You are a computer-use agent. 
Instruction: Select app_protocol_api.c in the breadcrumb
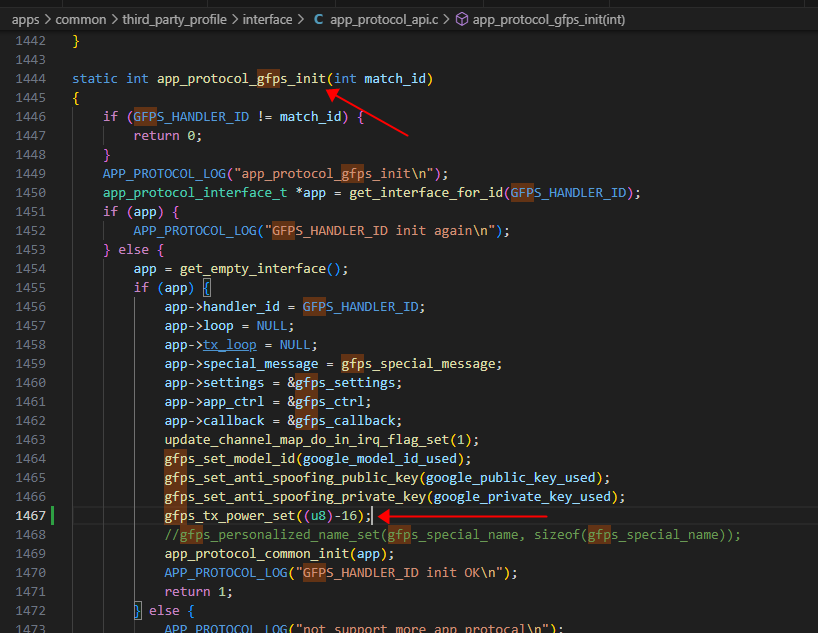point(384,20)
